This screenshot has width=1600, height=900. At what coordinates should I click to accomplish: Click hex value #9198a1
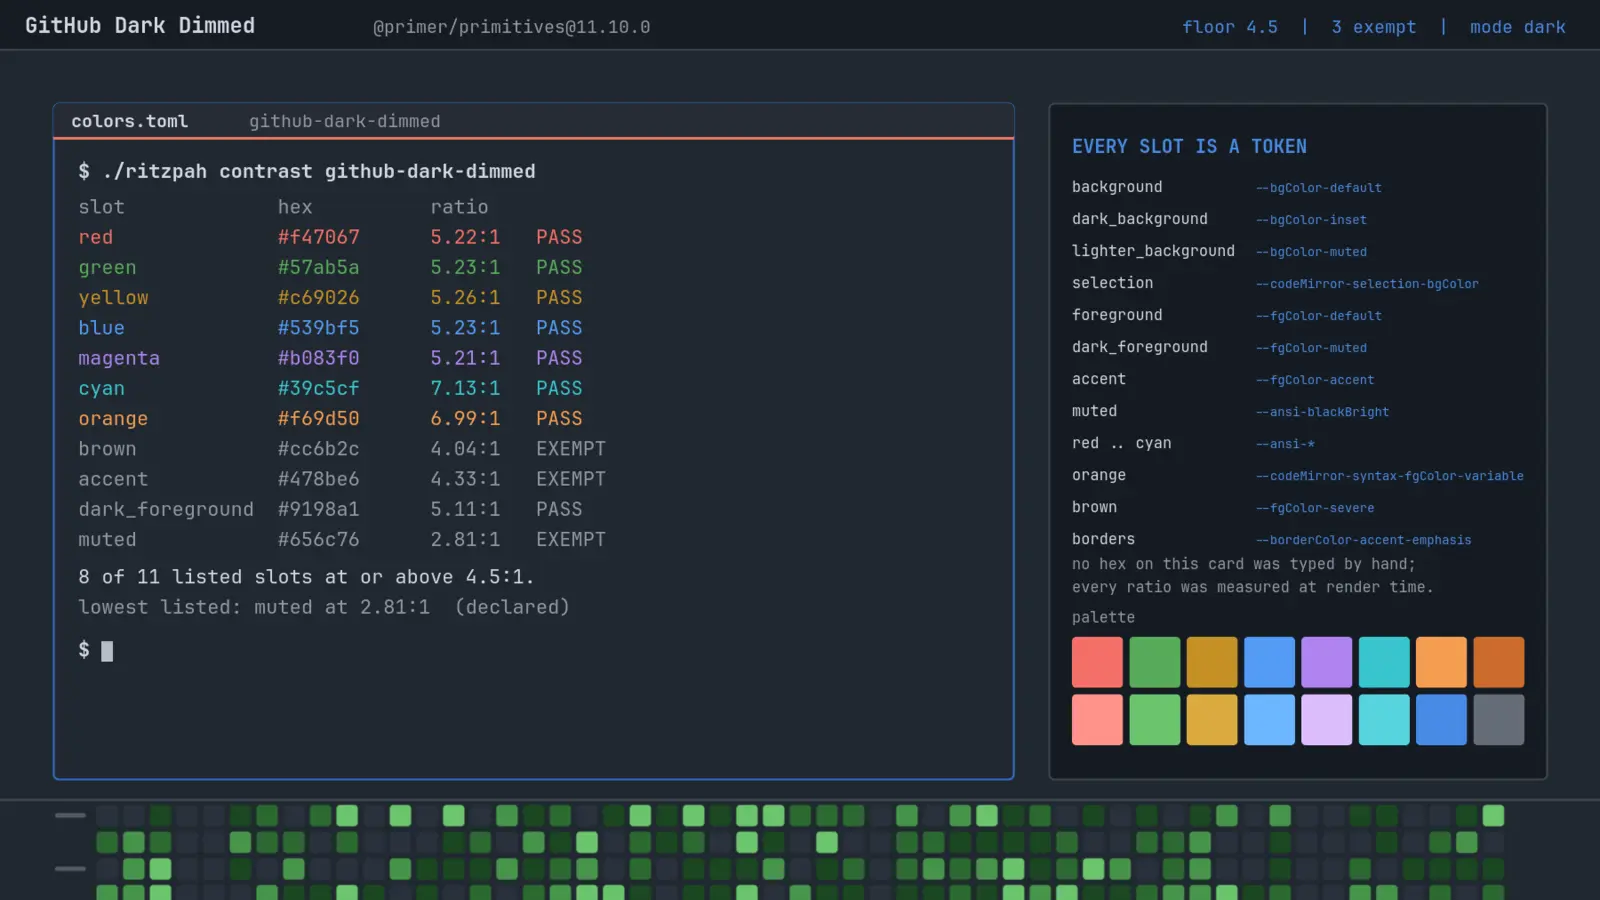(x=318, y=509)
